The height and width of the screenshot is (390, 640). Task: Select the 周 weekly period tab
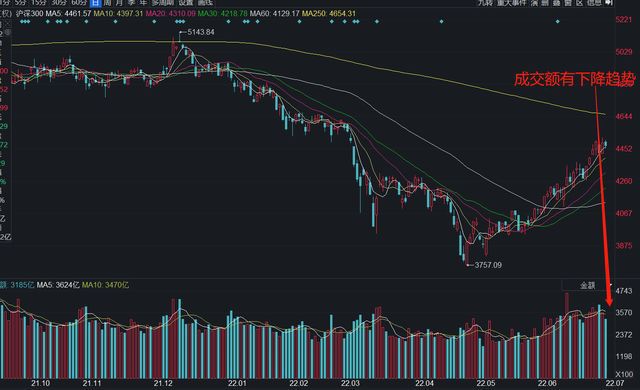tap(107, 2)
